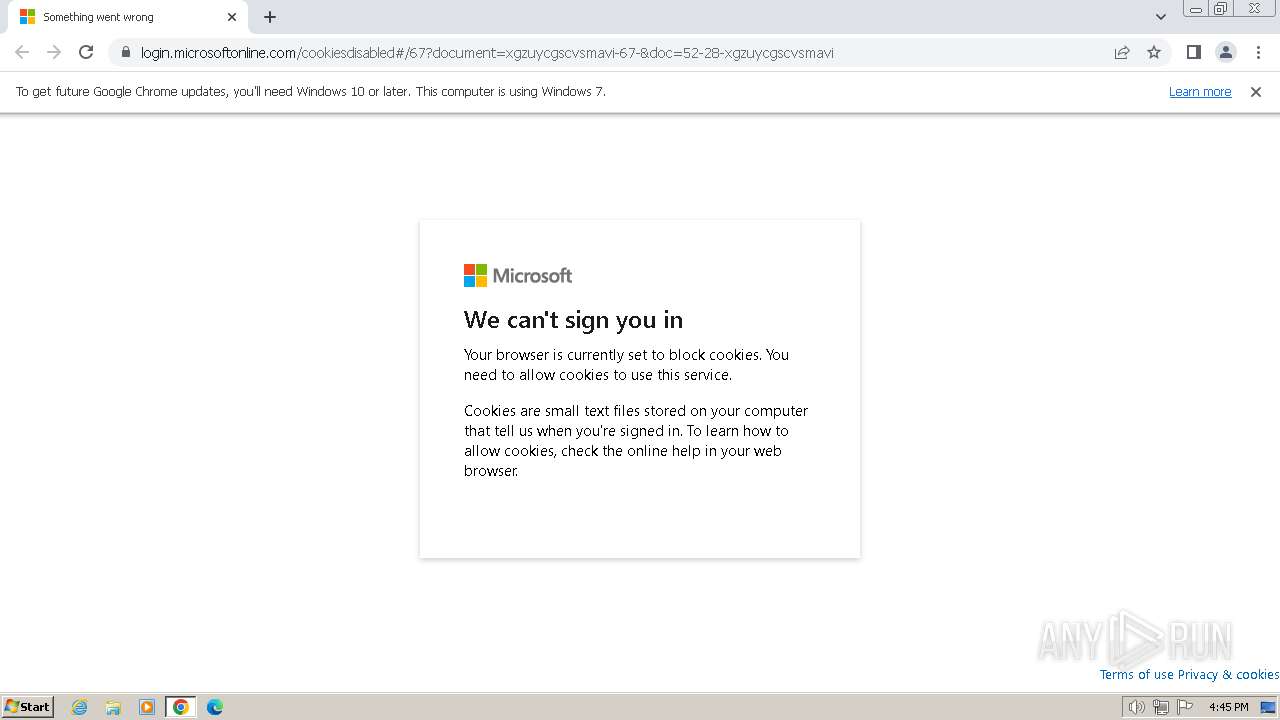The image size is (1280, 720).
Task: Open a new tab with plus button
Action: pos(270,17)
